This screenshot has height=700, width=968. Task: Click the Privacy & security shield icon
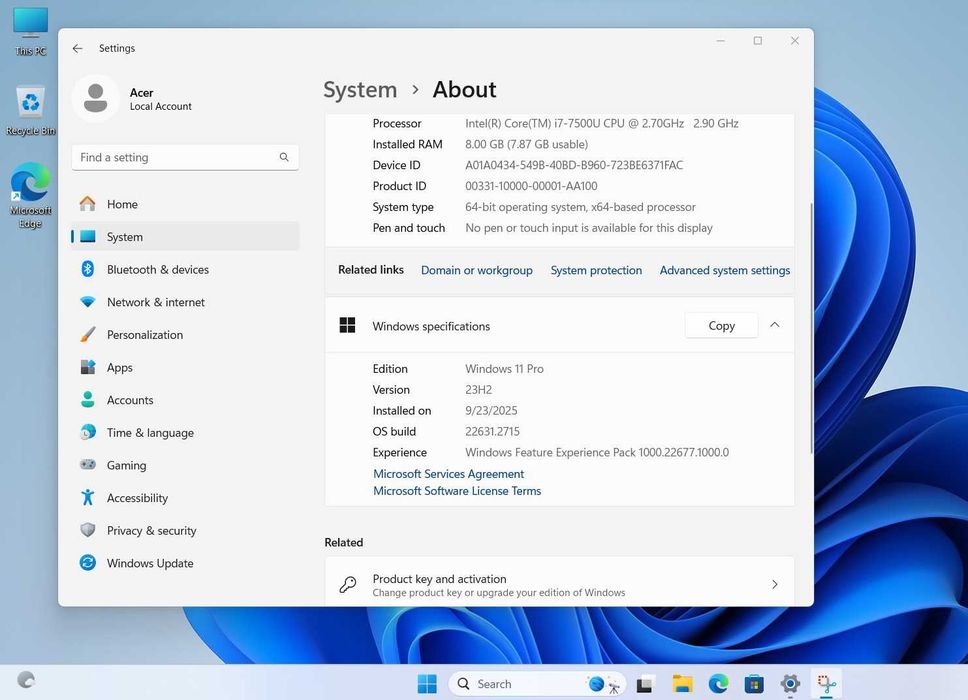pyautogui.click(x=88, y=530)
